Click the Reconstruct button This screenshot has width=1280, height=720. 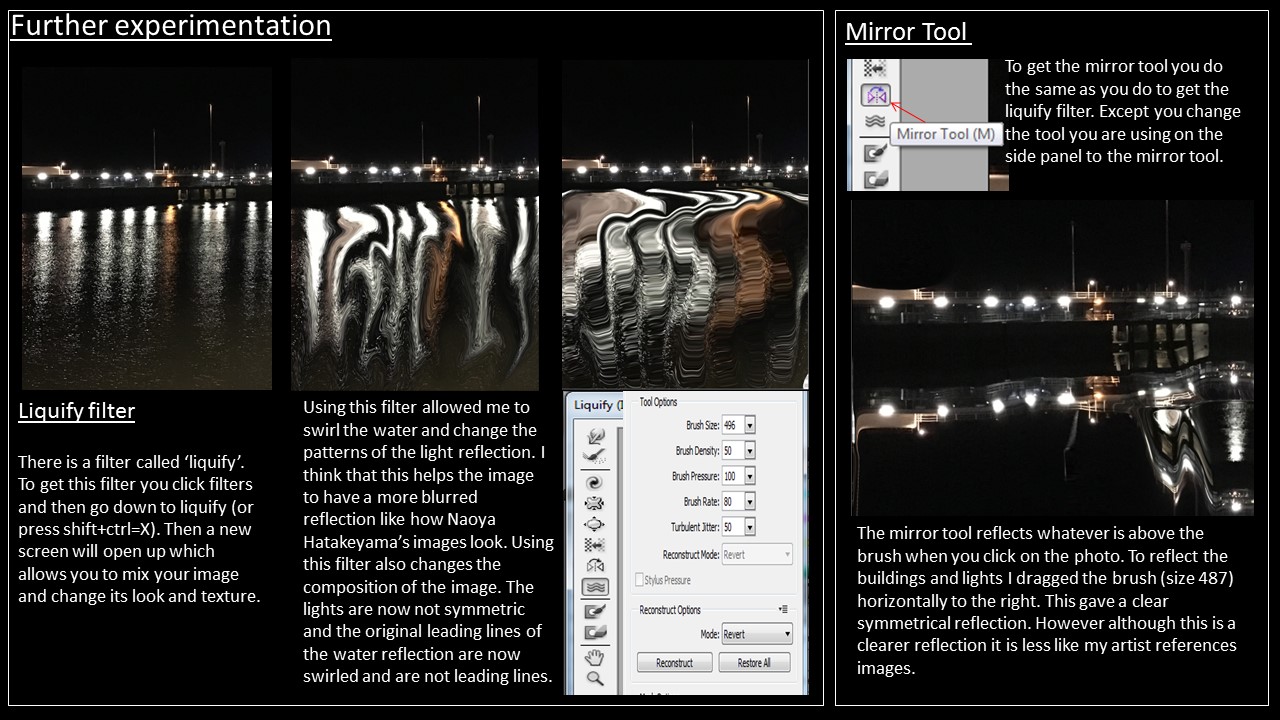674,663
